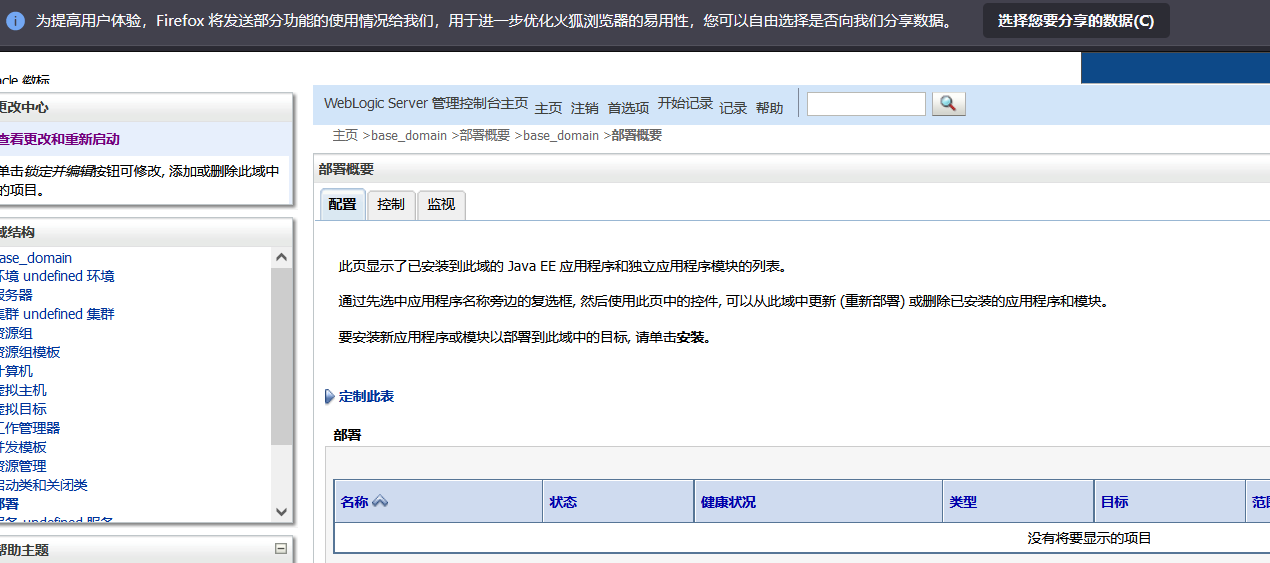Click 主页 in breadcrumb
1270x563 pixels.
tap(345, 135)
